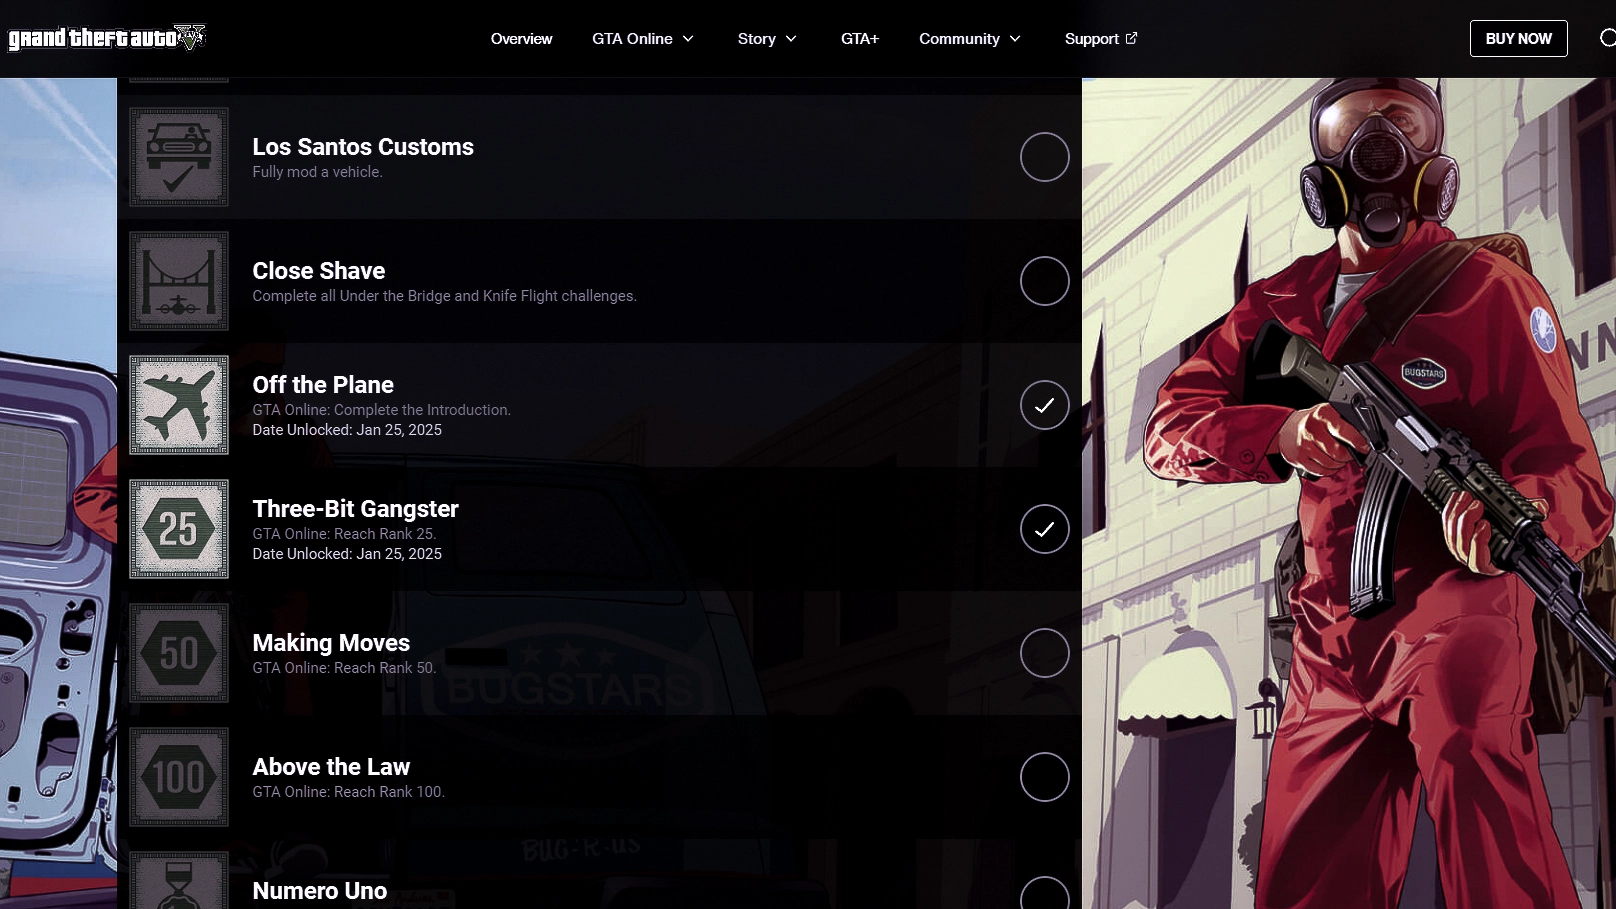Click the Support external link icon
The height and width of the screenshot is (909, 1616).
pos(1132,38)
